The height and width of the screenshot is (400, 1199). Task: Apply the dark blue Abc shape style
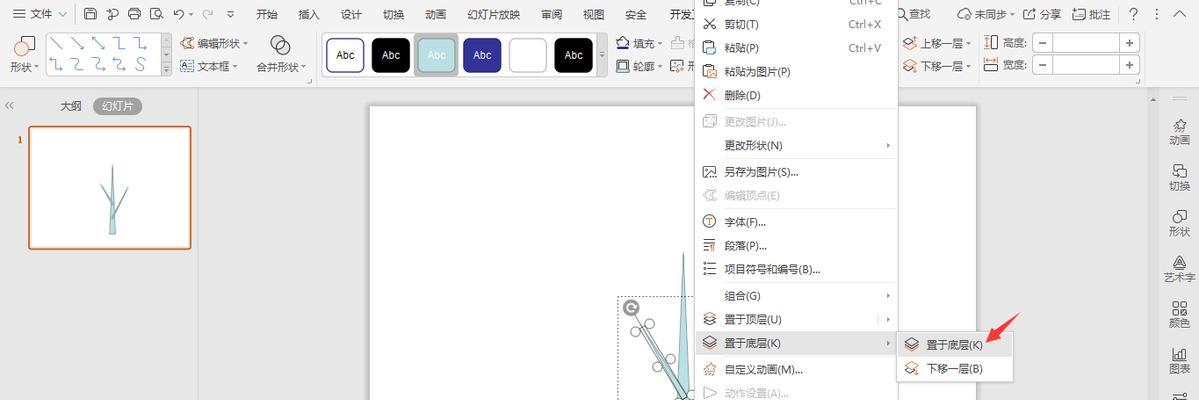click(x=482, y=55)
